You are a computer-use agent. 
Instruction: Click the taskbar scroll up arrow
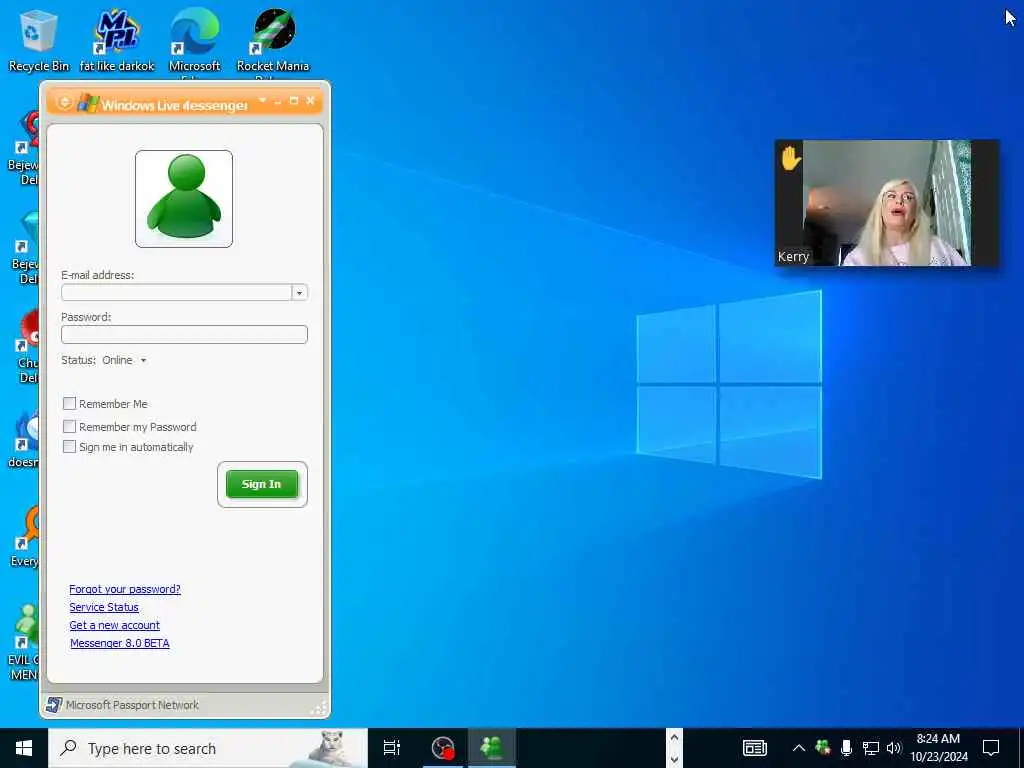[675, 738]
